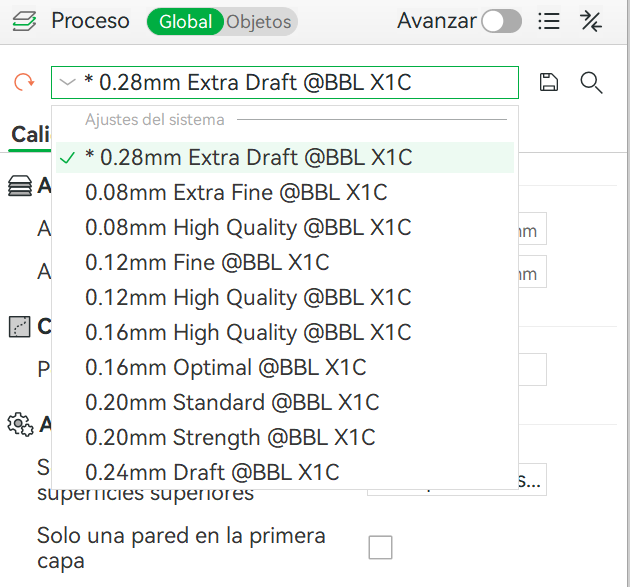Image resolution: width=630 pixels, height=587 pixels.
Task: Click the Proceso layers icon
Action: pos(25,21)
